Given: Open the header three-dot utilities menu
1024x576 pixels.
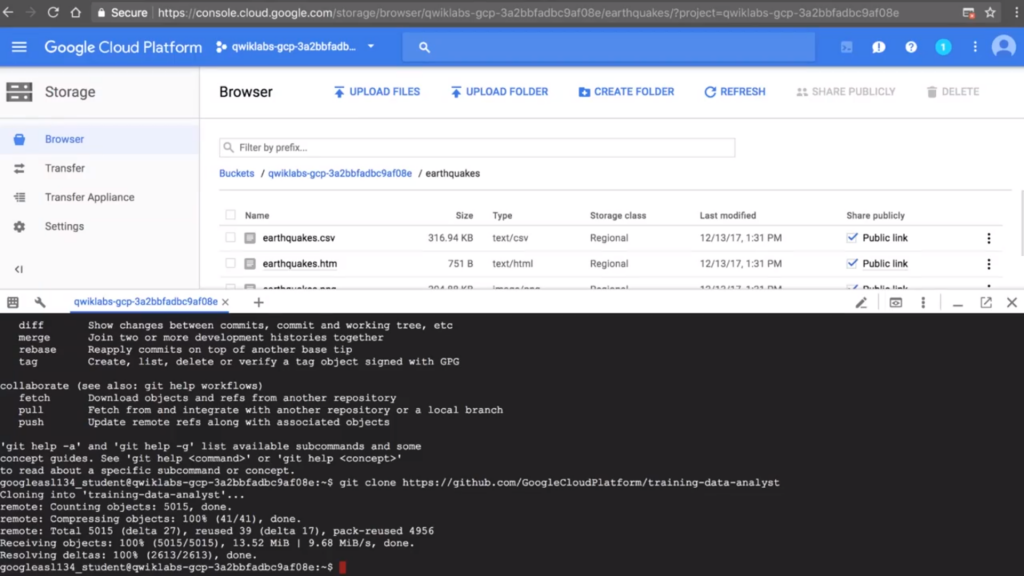Looking at the screenshot, I should pos(975,47).
